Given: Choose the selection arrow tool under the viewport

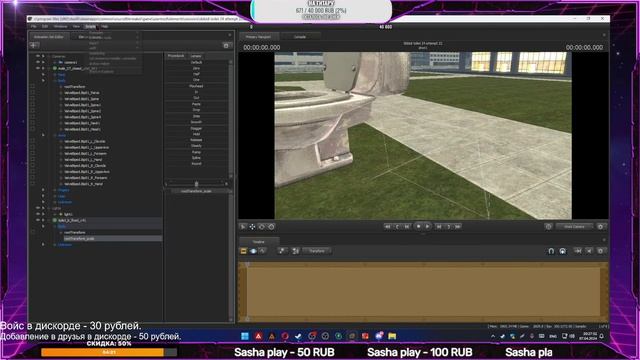Looking at the screenshot, I should point(243,227).
